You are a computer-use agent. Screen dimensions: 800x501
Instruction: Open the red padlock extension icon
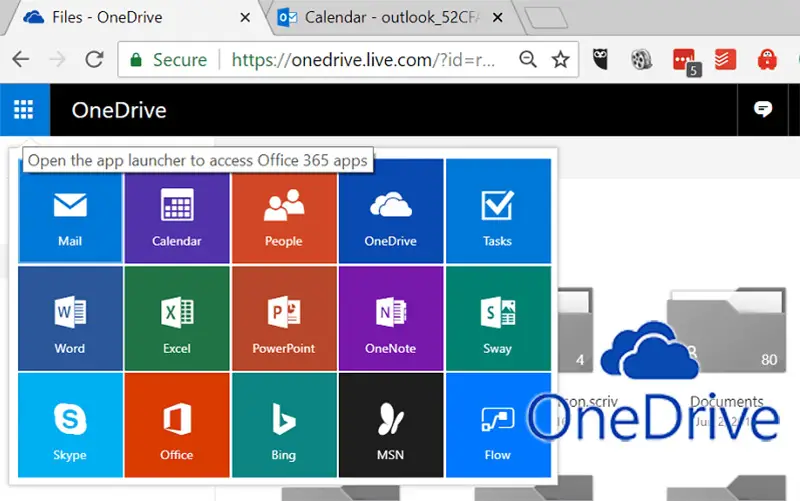point(767,59)
